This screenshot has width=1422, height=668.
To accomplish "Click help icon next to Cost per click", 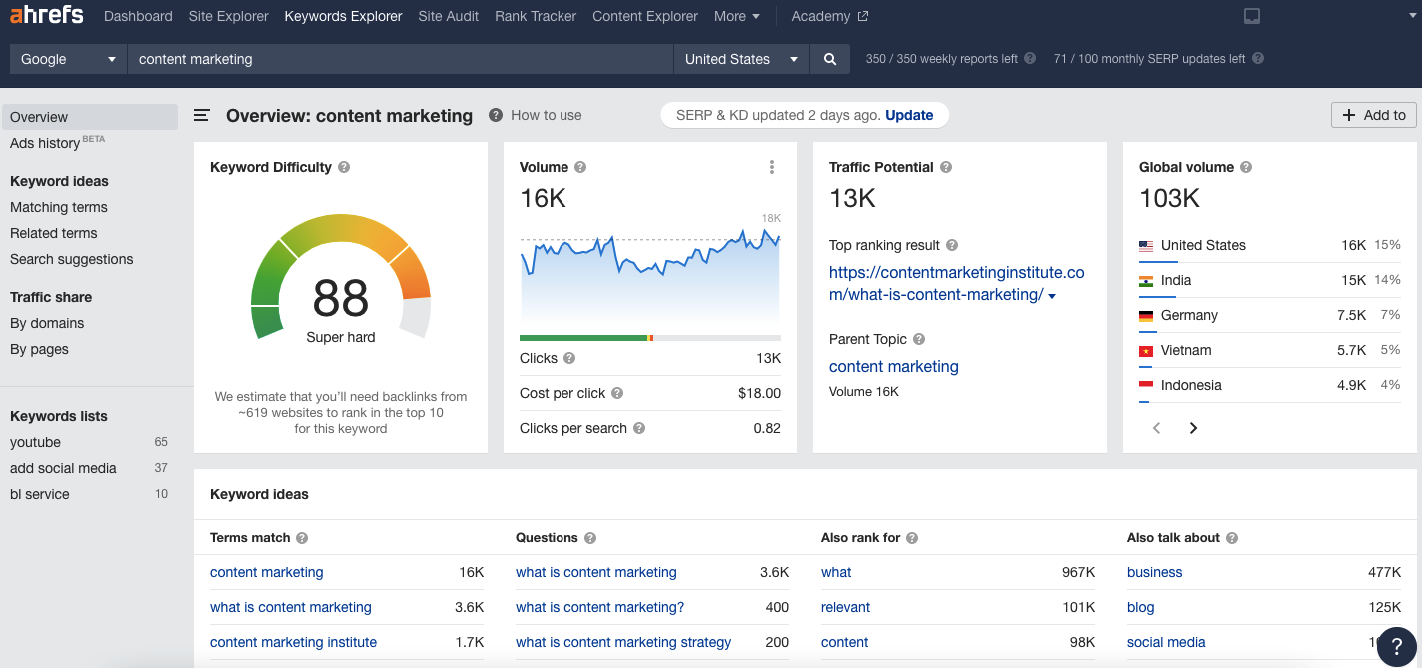I will coord(617,393).
